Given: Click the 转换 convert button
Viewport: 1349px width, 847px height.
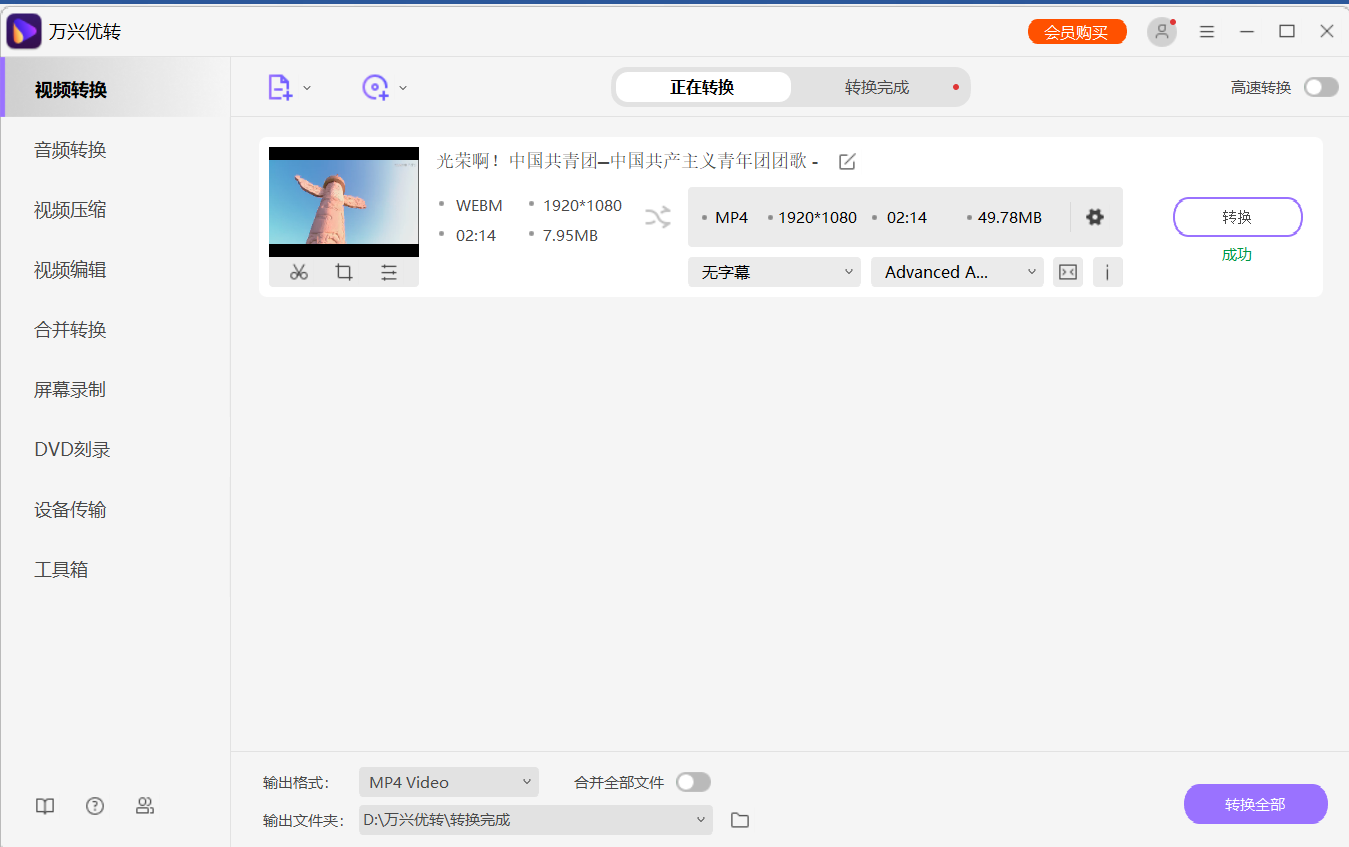Looking at the screenshot, I should click(1237, 216).
